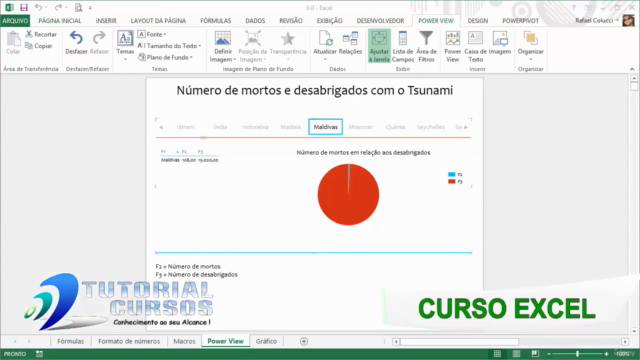The image size is (640, 360).
Task: Switch to the REVISÃO tab
Action: (291, 20)
